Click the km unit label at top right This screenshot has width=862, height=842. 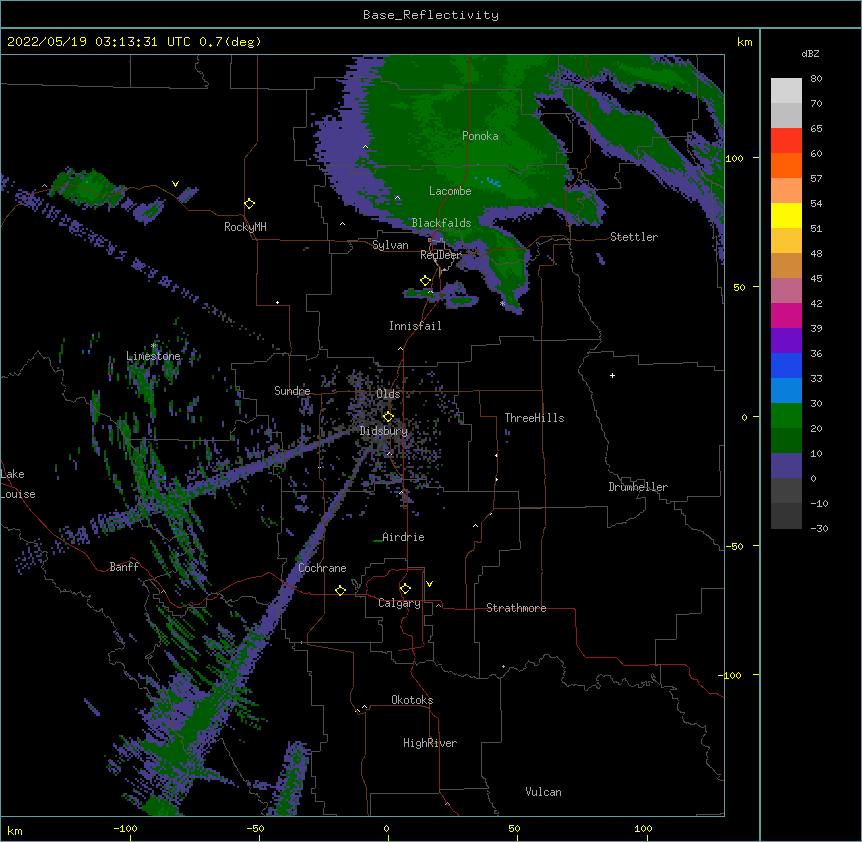[x=744, y=42]
